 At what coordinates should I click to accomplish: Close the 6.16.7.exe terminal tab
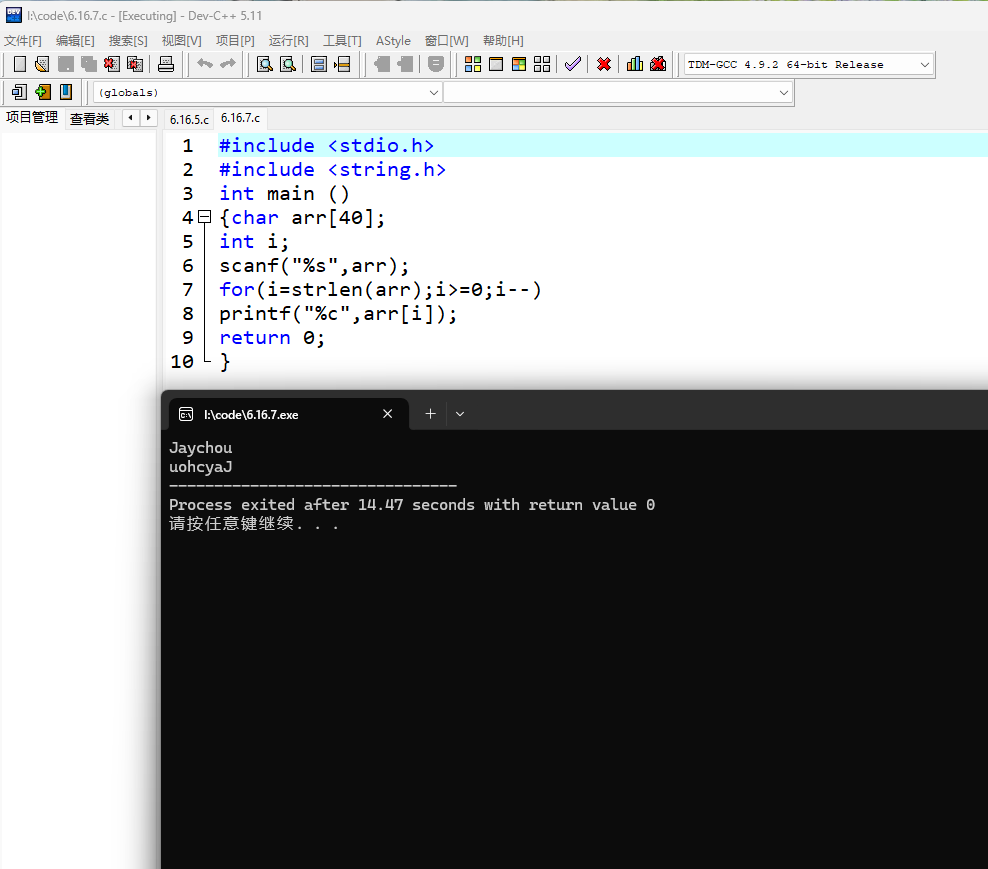(x=388, y=414)
